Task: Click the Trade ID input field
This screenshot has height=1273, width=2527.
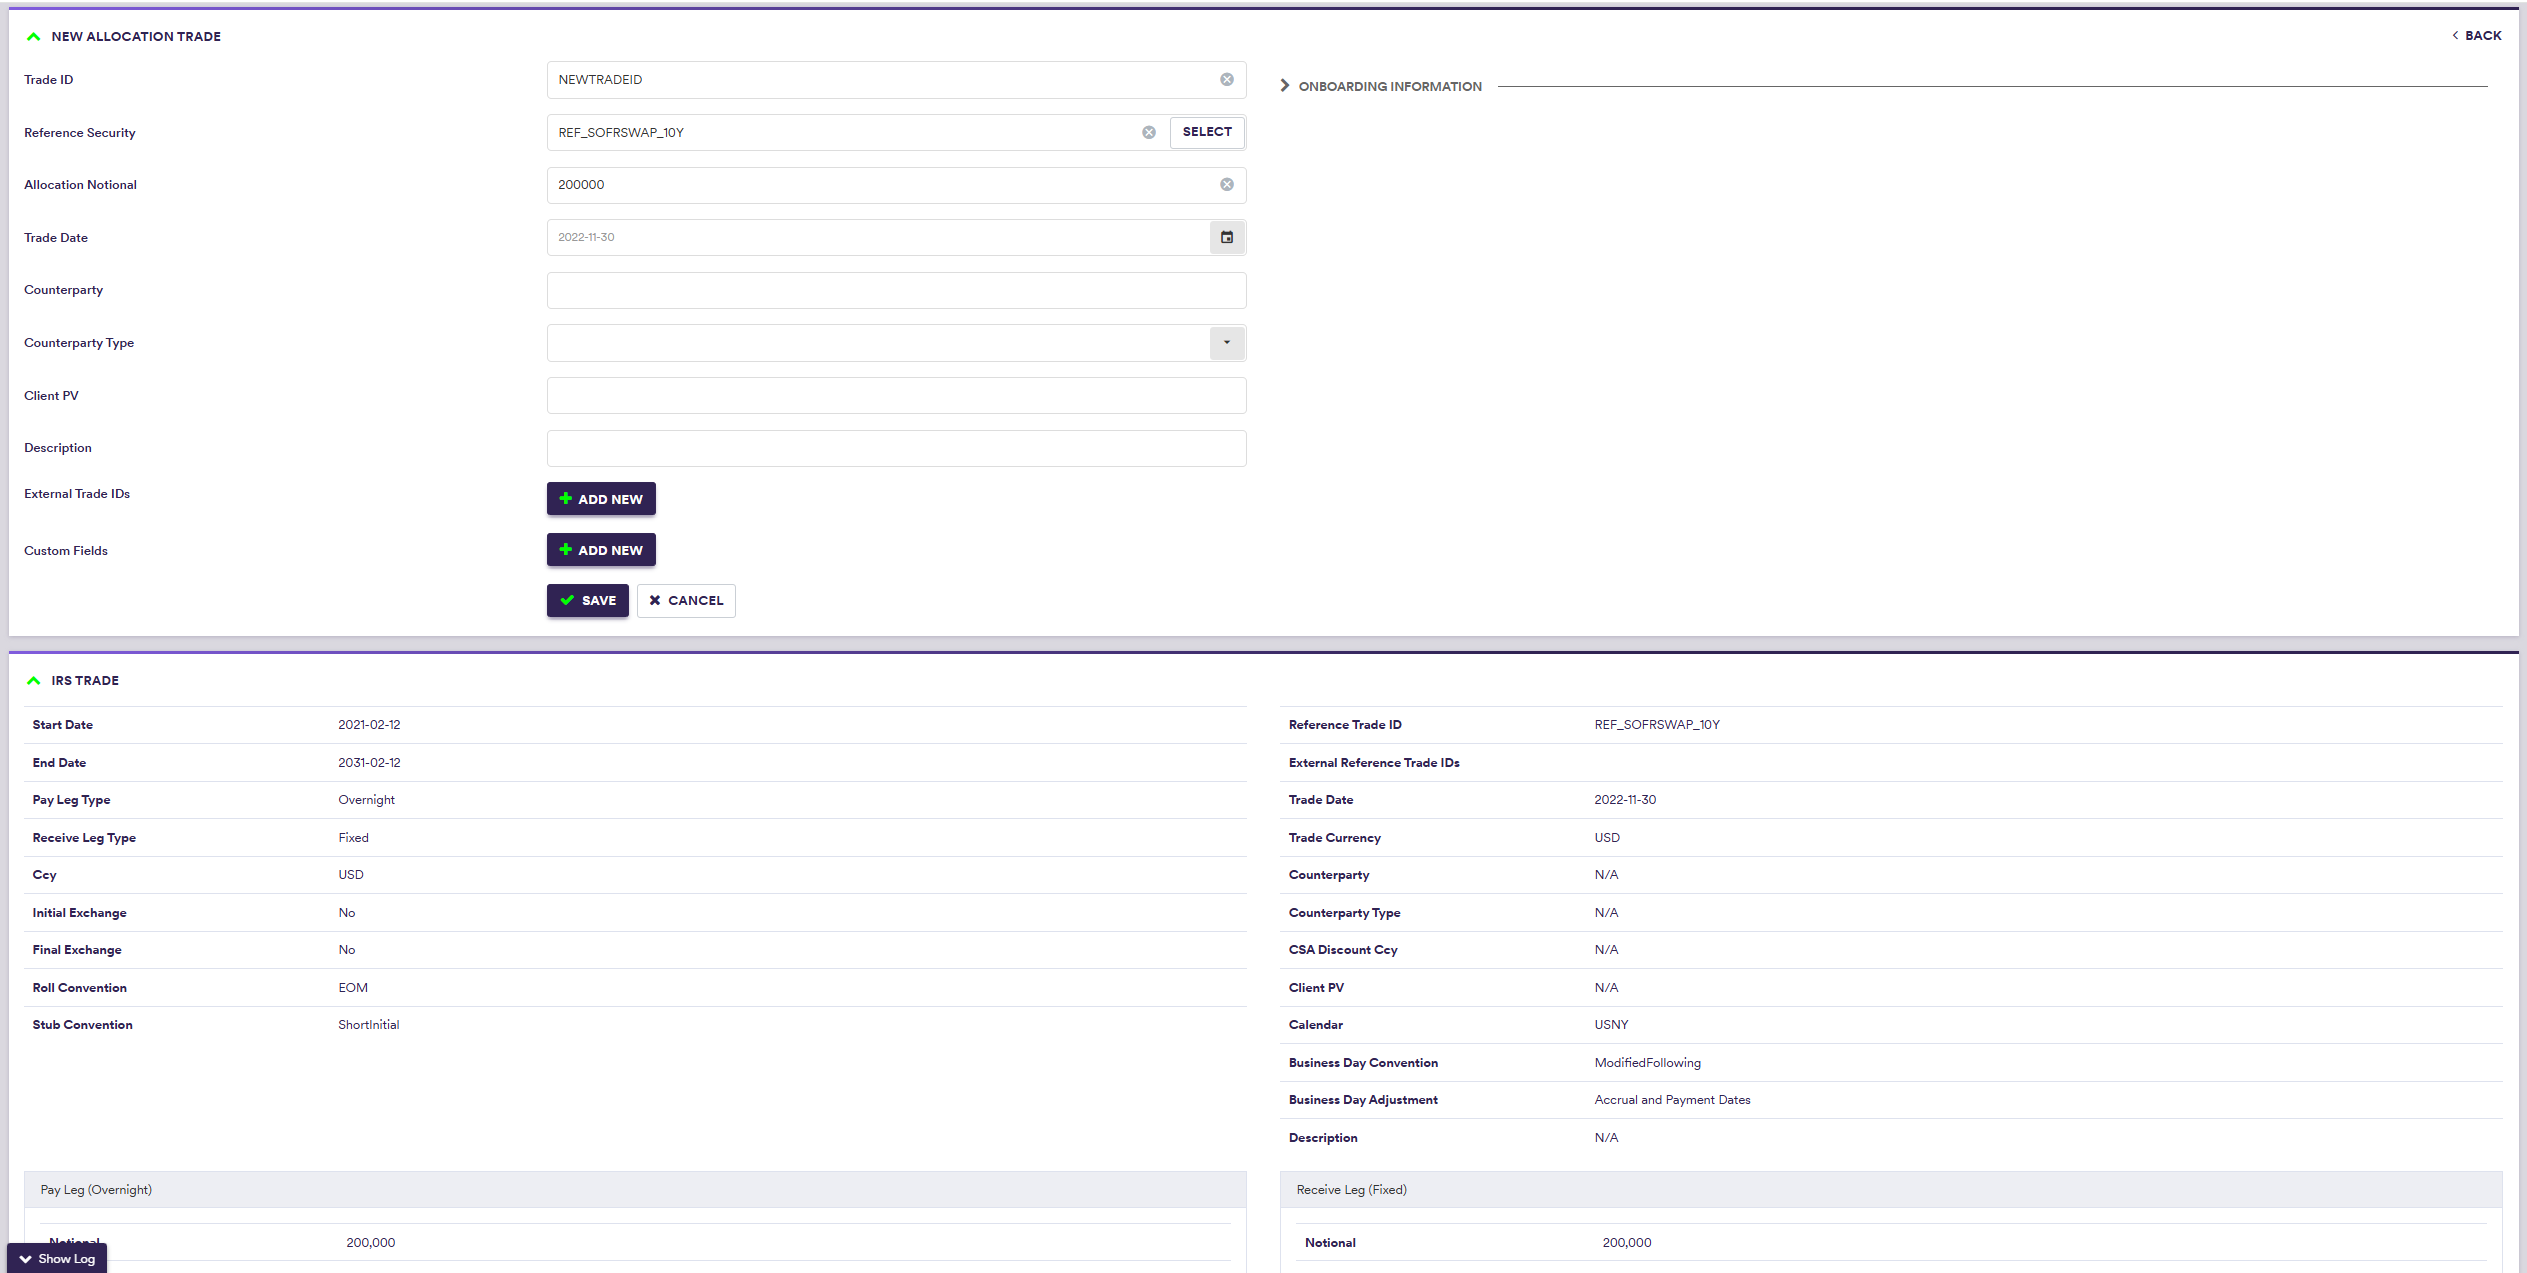Action: [880, 80]
